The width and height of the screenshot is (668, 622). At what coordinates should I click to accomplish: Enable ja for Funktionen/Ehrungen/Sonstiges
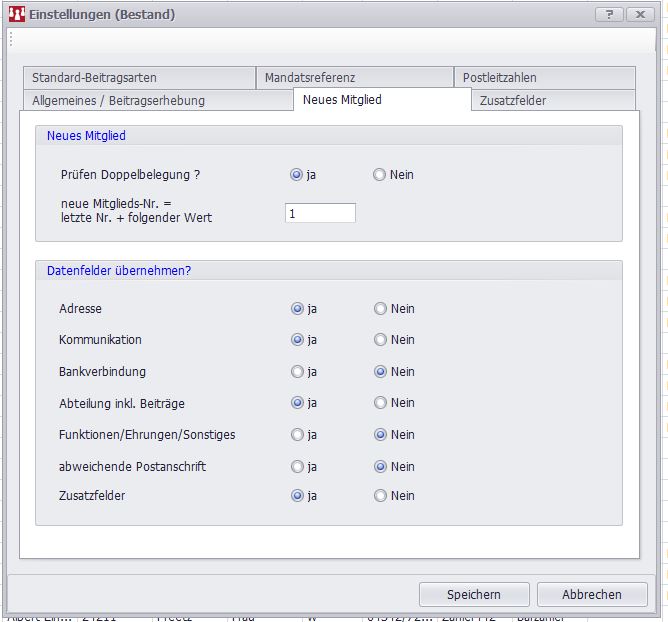click(x=297, y=435)
